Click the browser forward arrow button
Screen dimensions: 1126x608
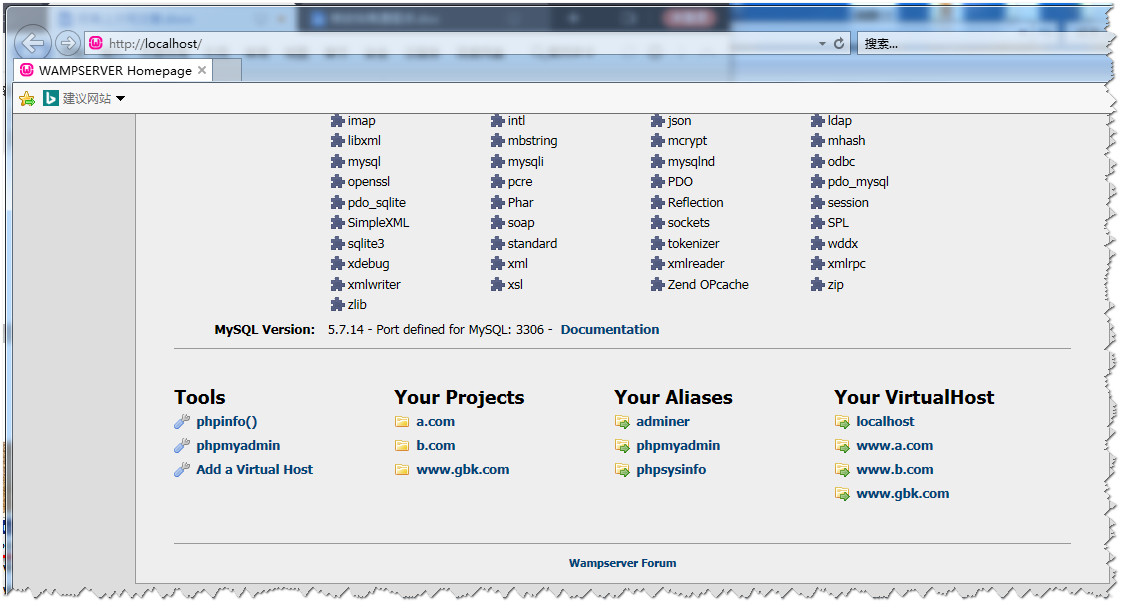[68, 44]
